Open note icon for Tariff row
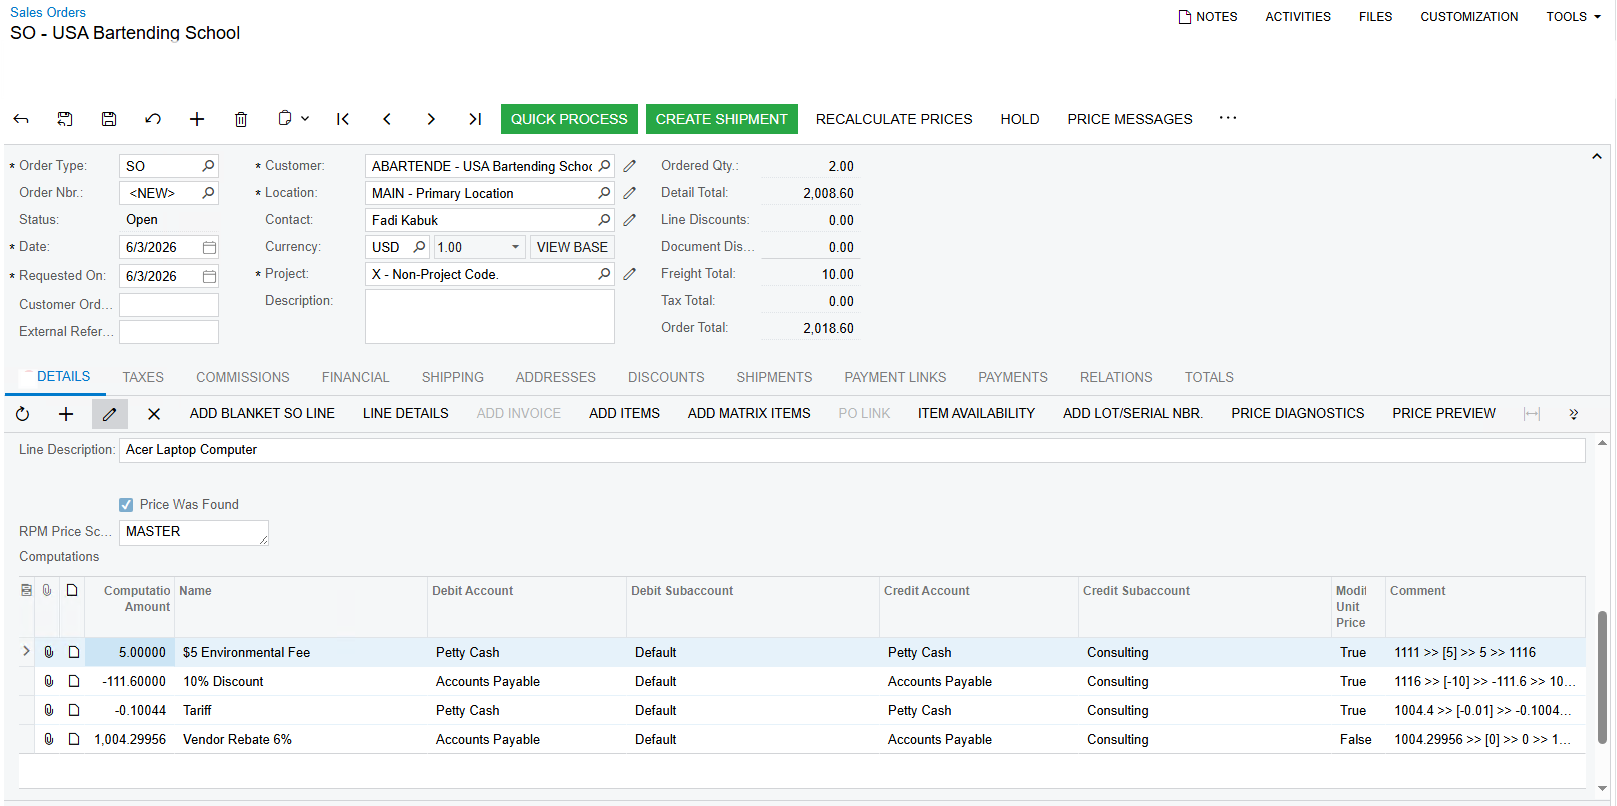 tap(74, 710)
